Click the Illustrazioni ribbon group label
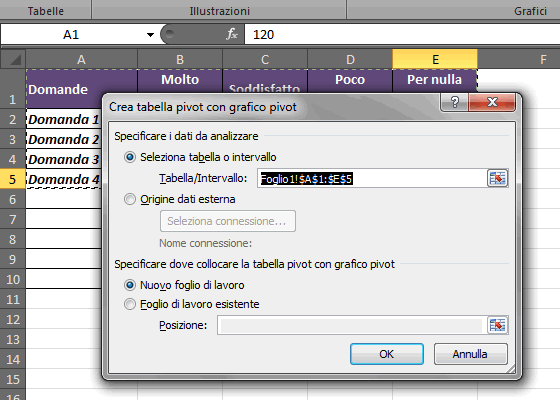 [x=219, y=11]
